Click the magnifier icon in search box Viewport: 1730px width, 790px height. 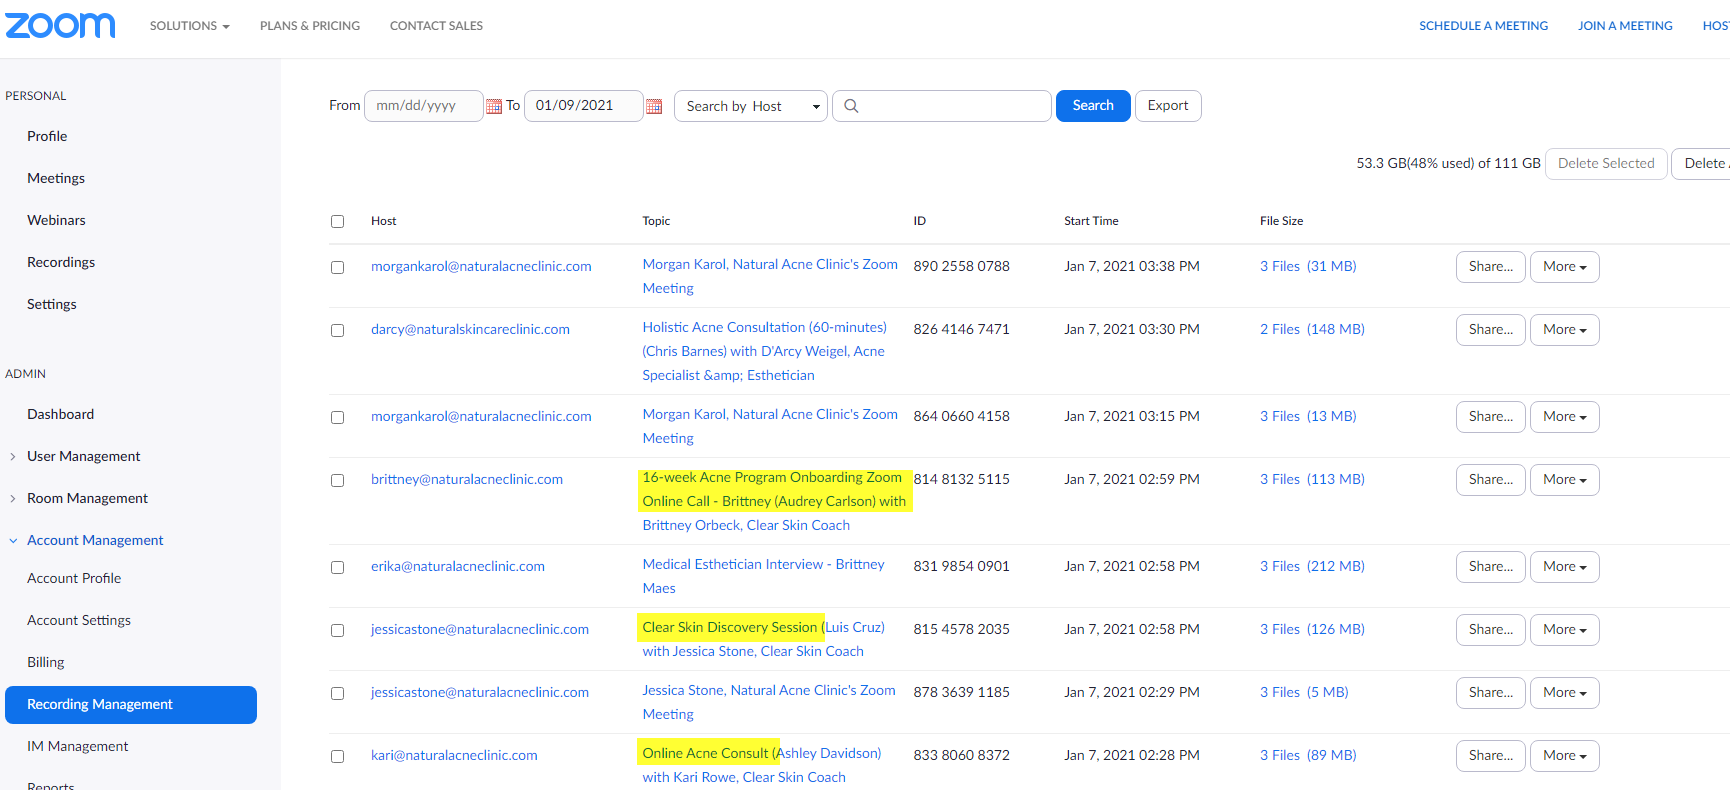pos(851,106)
